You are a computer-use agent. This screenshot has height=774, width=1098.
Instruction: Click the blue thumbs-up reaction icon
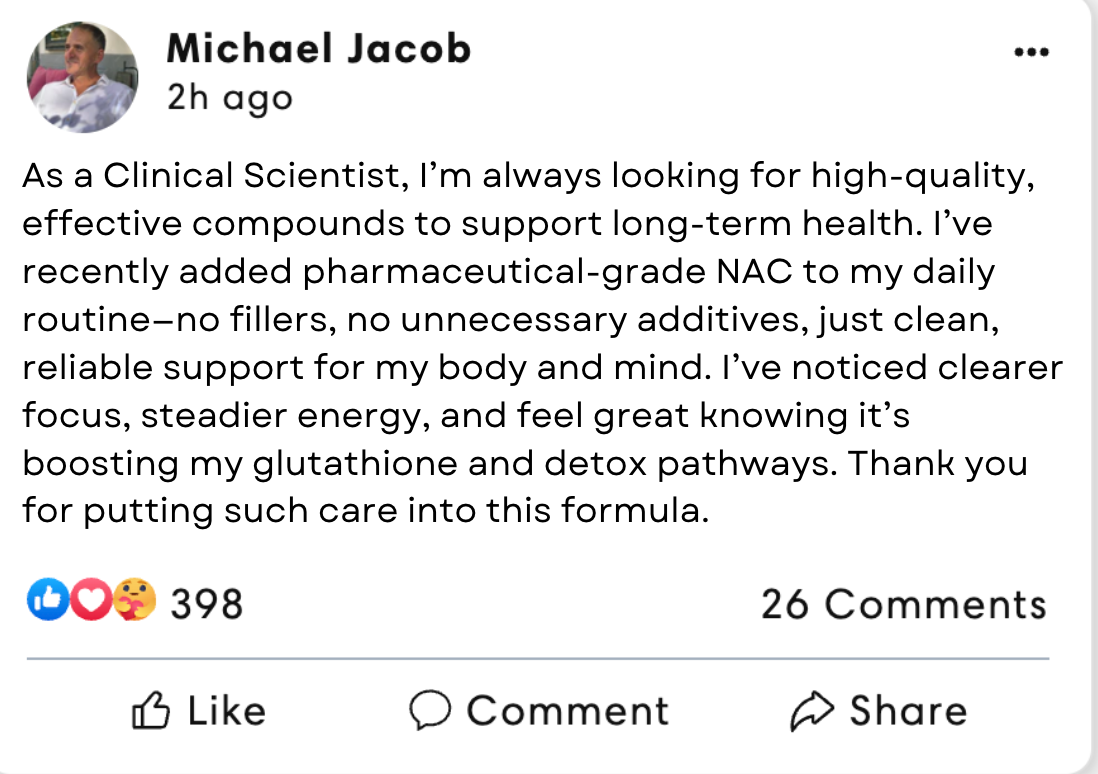[45, 603]
